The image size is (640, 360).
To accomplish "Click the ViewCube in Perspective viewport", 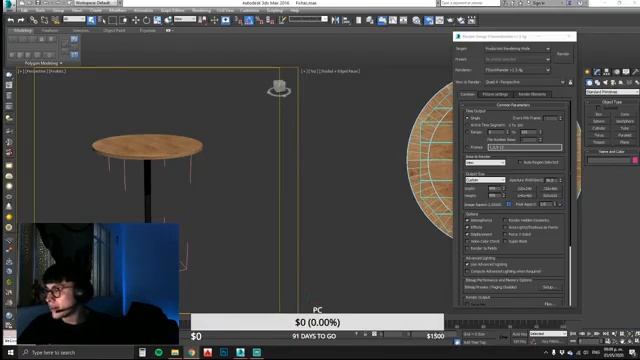I will [x=279, y=88].
